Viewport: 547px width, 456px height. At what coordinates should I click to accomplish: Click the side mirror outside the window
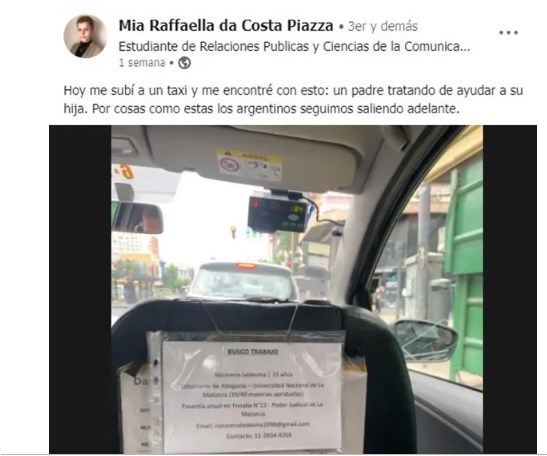[x=424, y=340]
